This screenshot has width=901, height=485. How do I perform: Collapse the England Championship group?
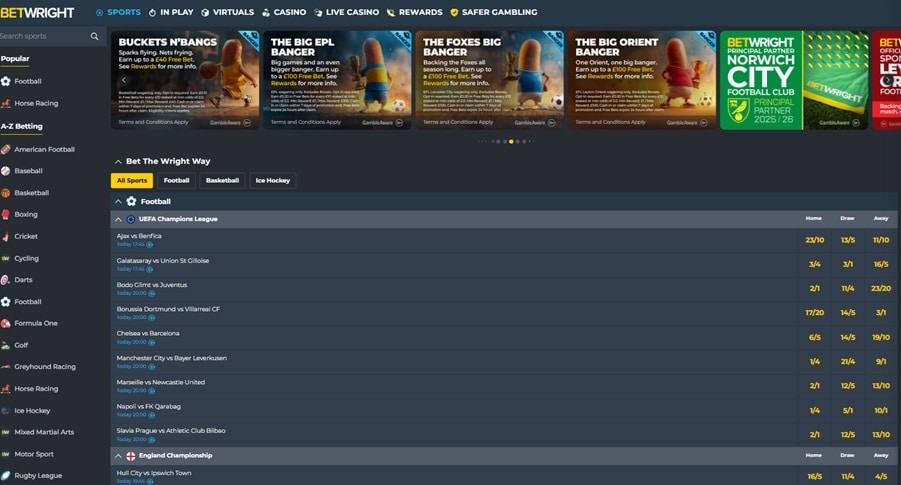[118, 456]
